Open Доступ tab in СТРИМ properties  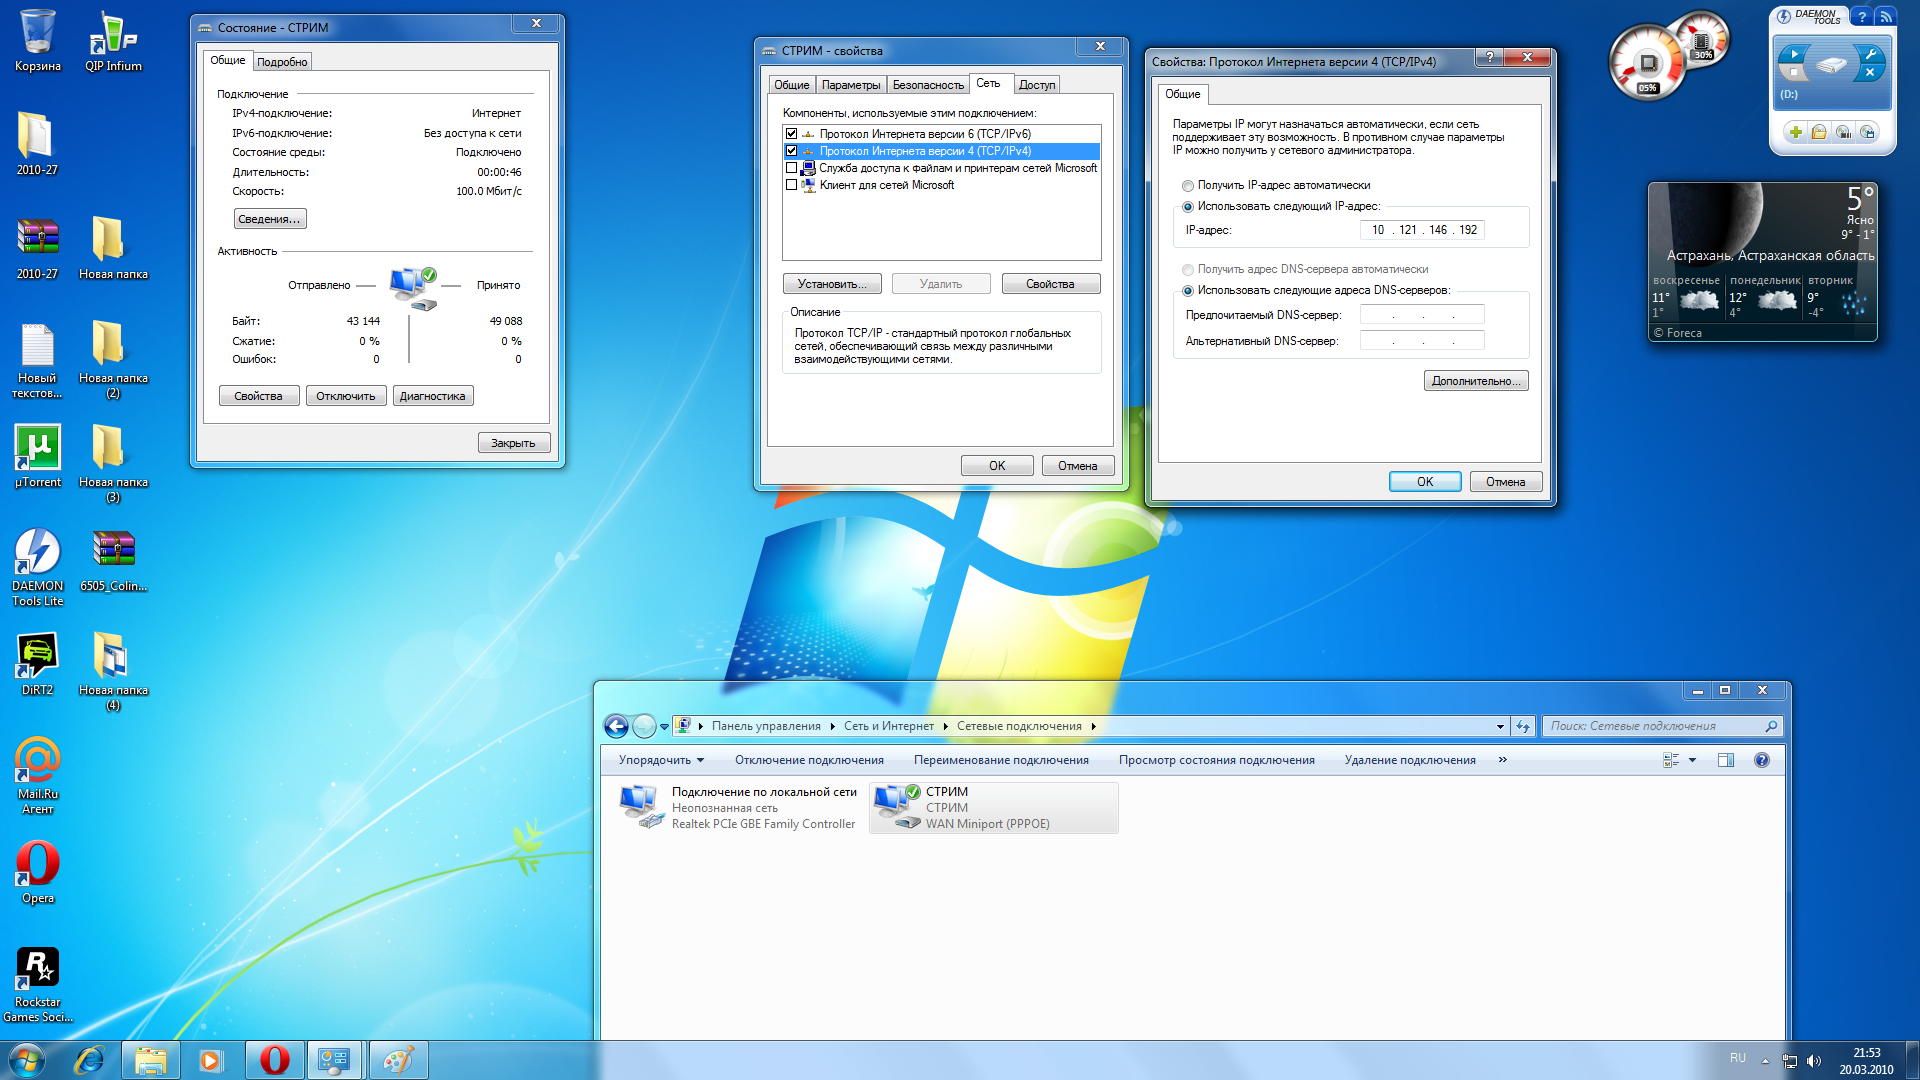coord(1037,85)
